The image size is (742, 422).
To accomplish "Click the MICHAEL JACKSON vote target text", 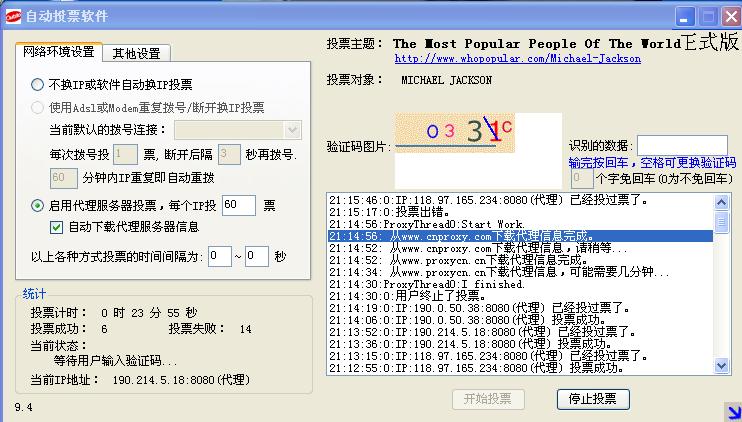I will (x=447, y=80).
